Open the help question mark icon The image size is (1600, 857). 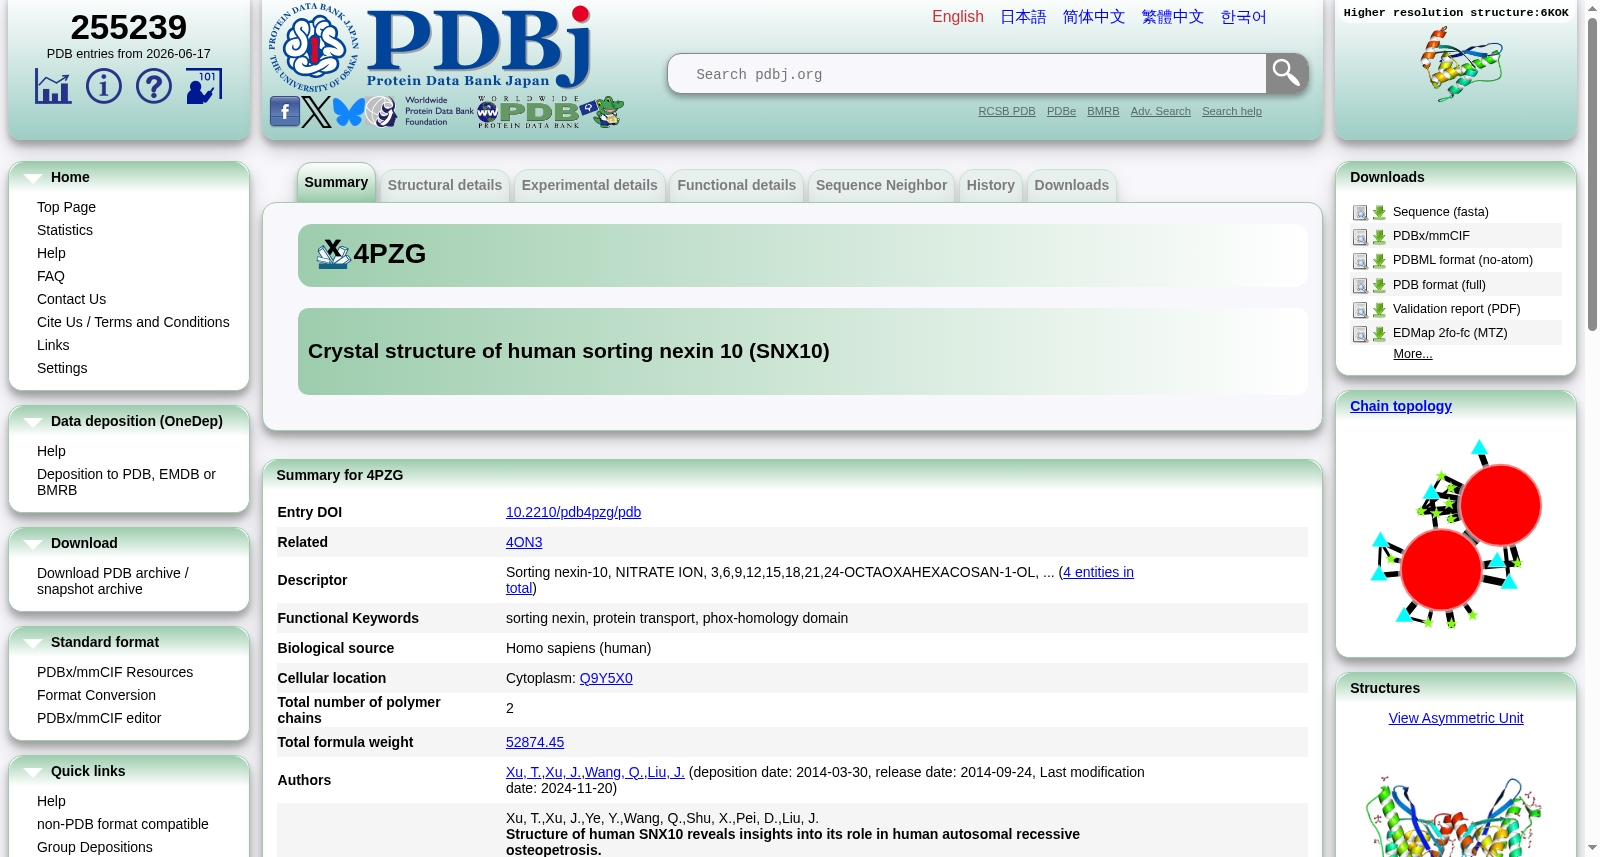pos(153,86)
